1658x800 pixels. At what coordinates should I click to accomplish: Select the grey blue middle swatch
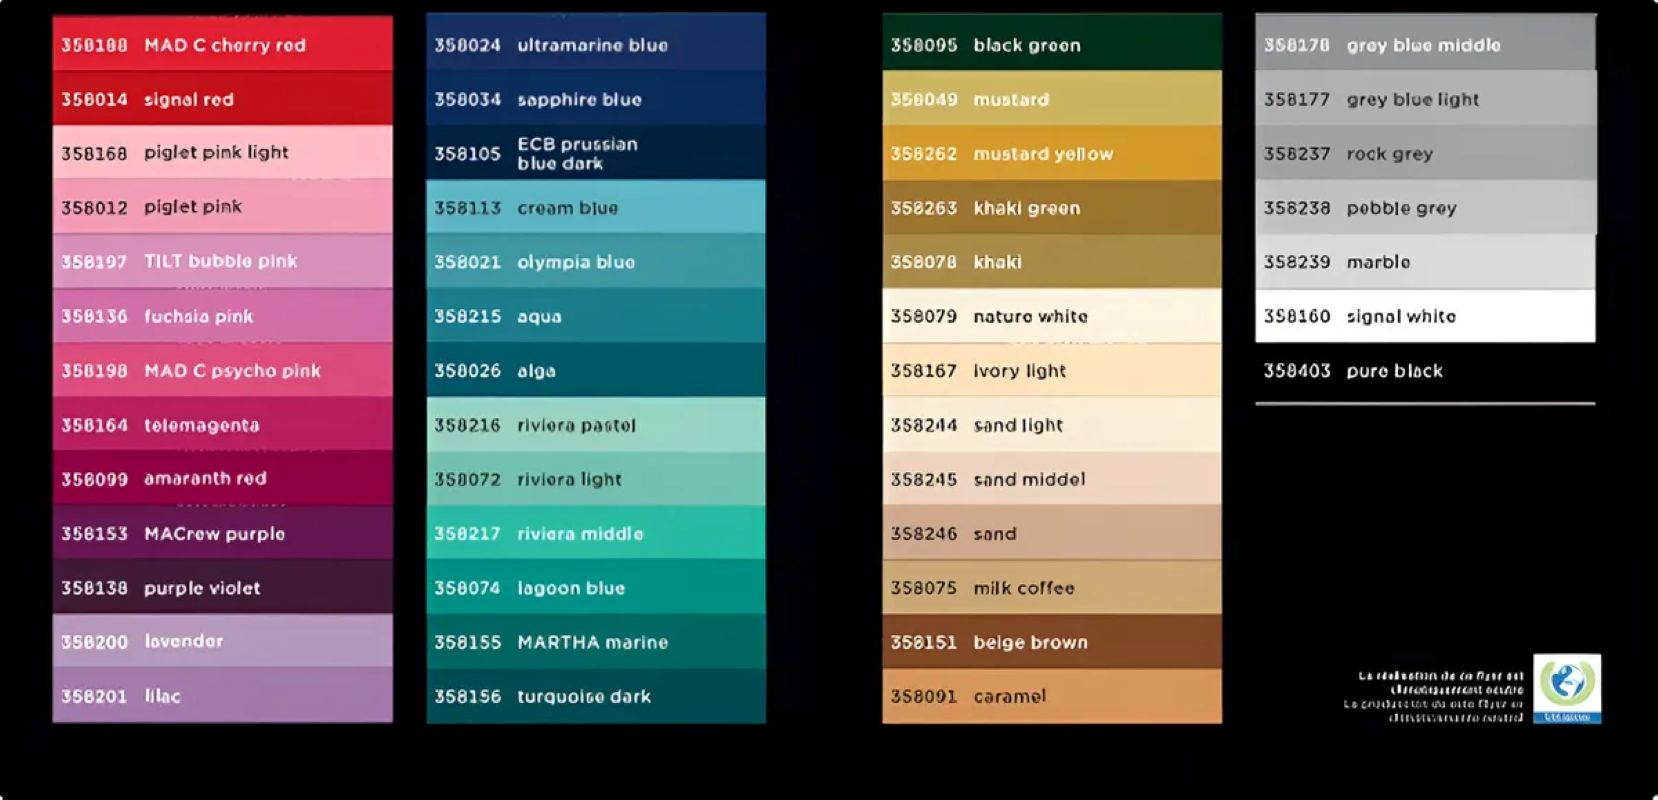click(x=1424, y=45)
